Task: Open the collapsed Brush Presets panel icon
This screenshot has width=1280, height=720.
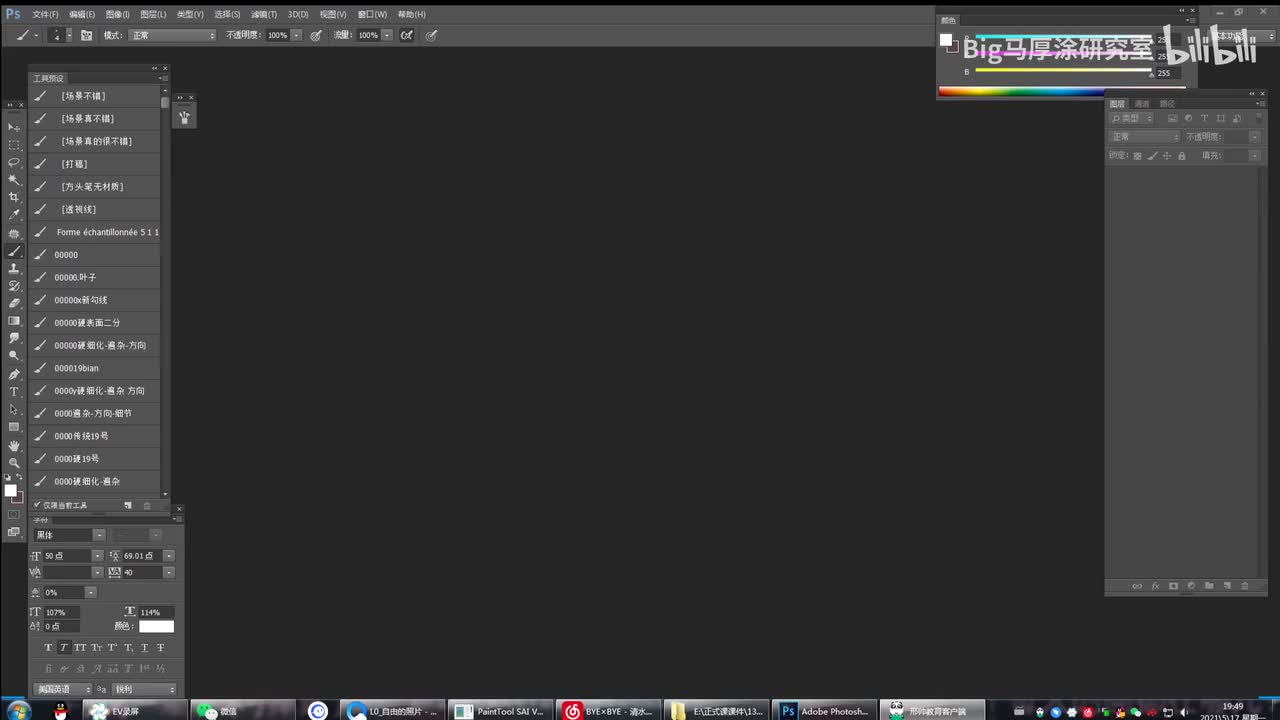Action: [x=184, y=117]
